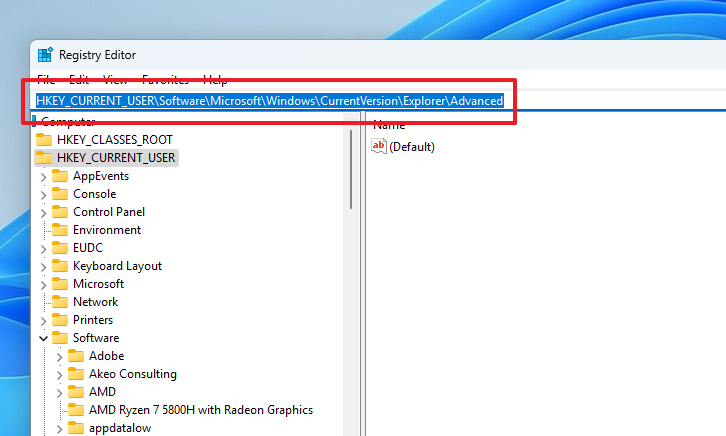Click the HKEY_CLASSES_ROOT folder icon
The image size is (726, 436).
click(x=44, y=139)
